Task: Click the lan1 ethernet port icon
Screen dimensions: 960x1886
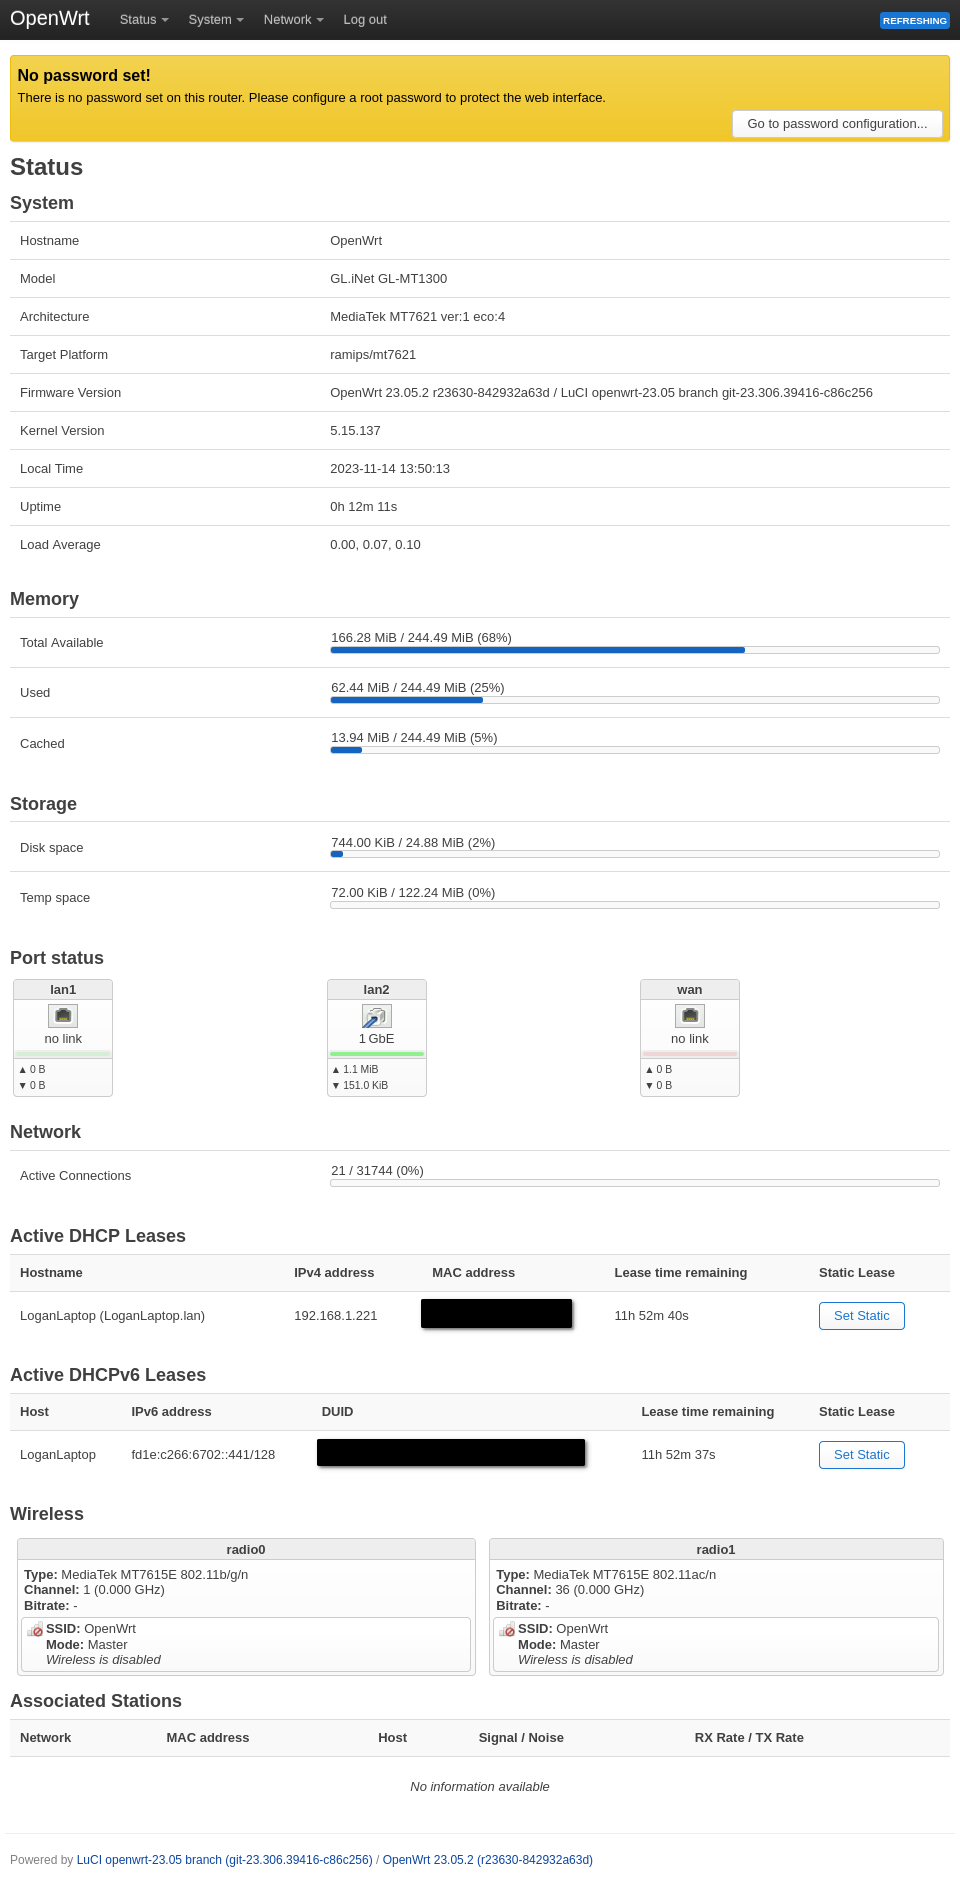Action: pos(63,1015)
